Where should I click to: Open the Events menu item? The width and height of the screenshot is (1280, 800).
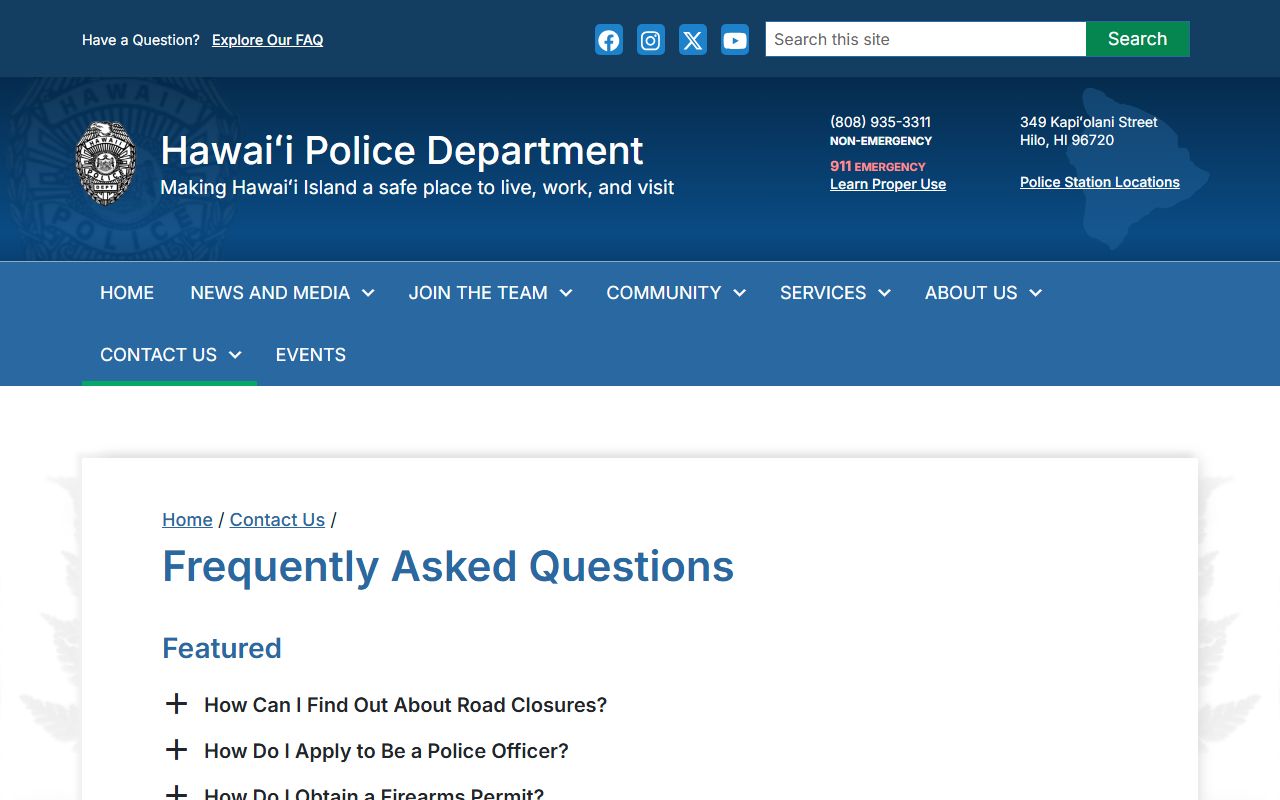(311, 355)
